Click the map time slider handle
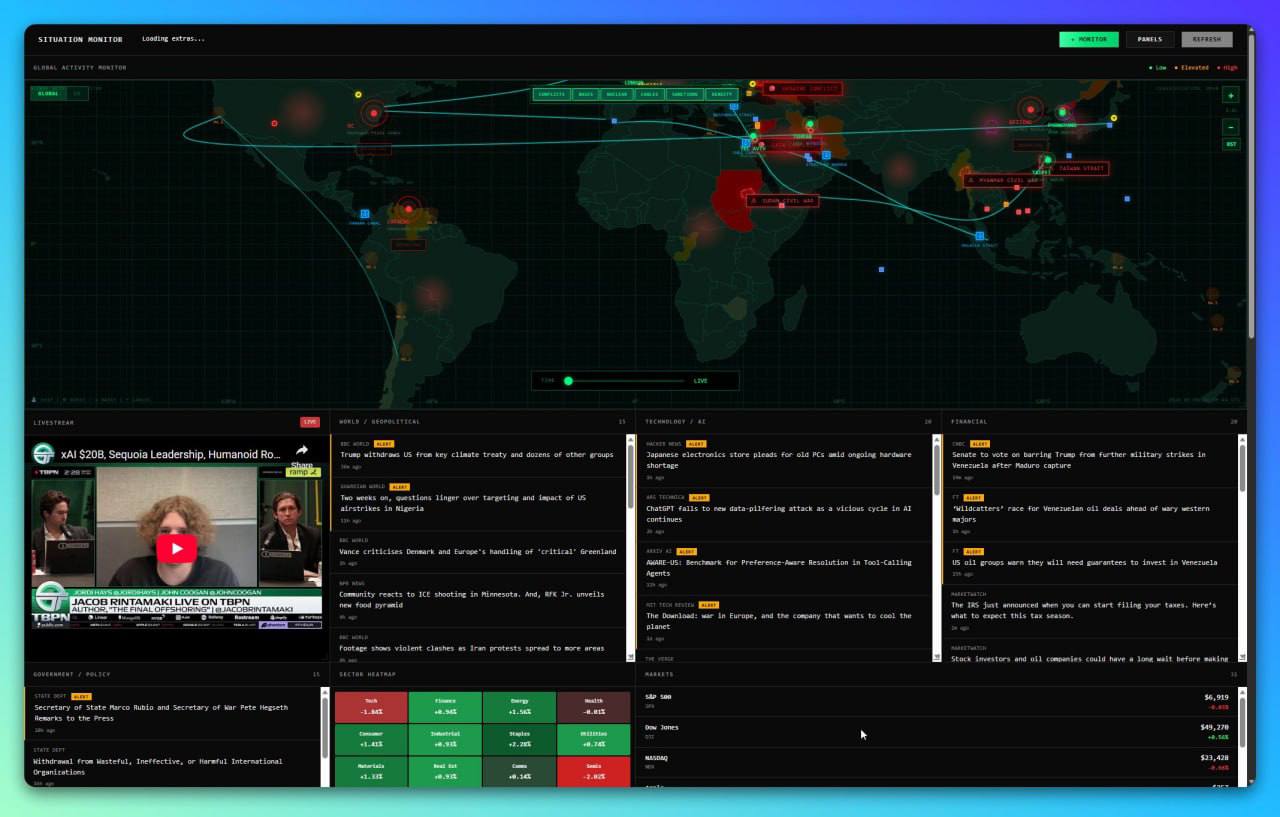The image size is (1280, 817). coord(568,381)
